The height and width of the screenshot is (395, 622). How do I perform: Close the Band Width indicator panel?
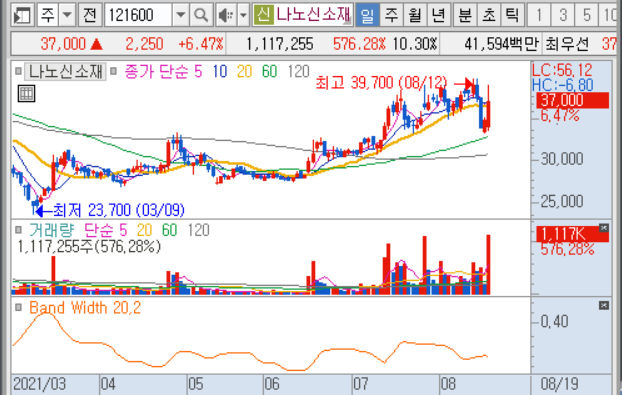tap(603, 305)
